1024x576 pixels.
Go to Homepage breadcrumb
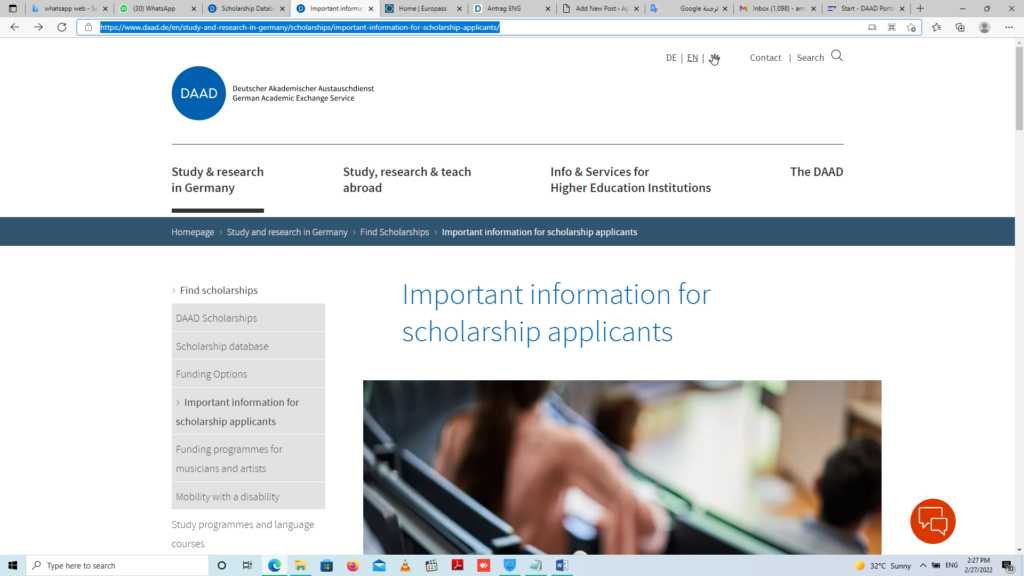coord(193,232)
